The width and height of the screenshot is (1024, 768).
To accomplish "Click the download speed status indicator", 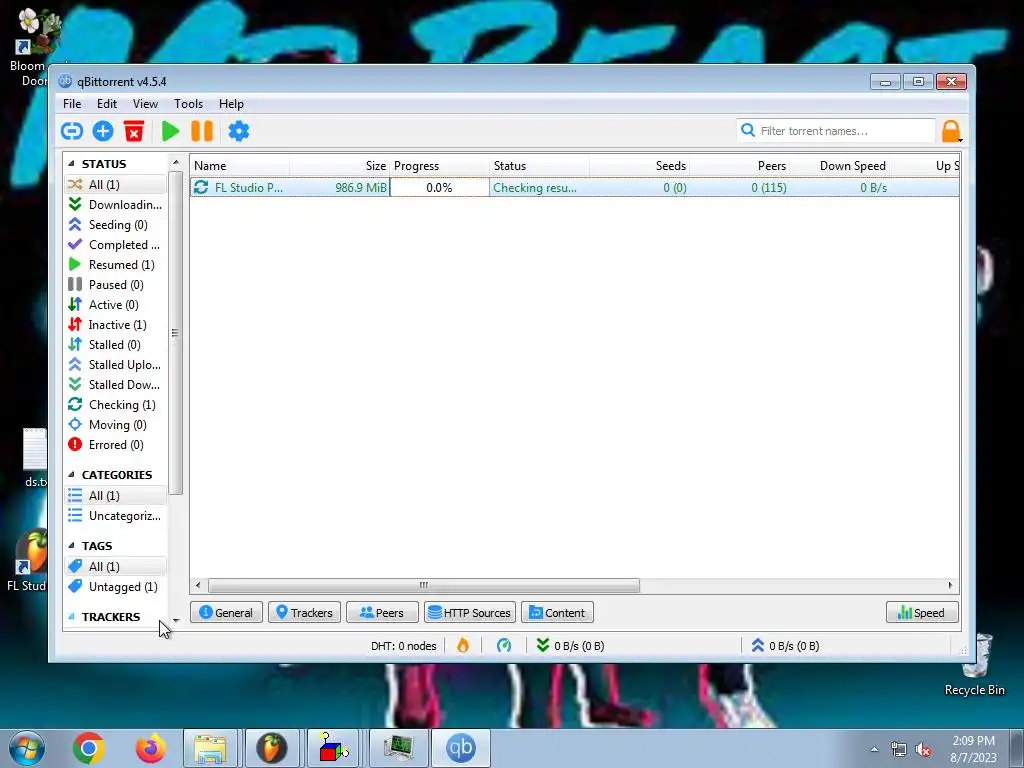I will [x=570, y=646].
